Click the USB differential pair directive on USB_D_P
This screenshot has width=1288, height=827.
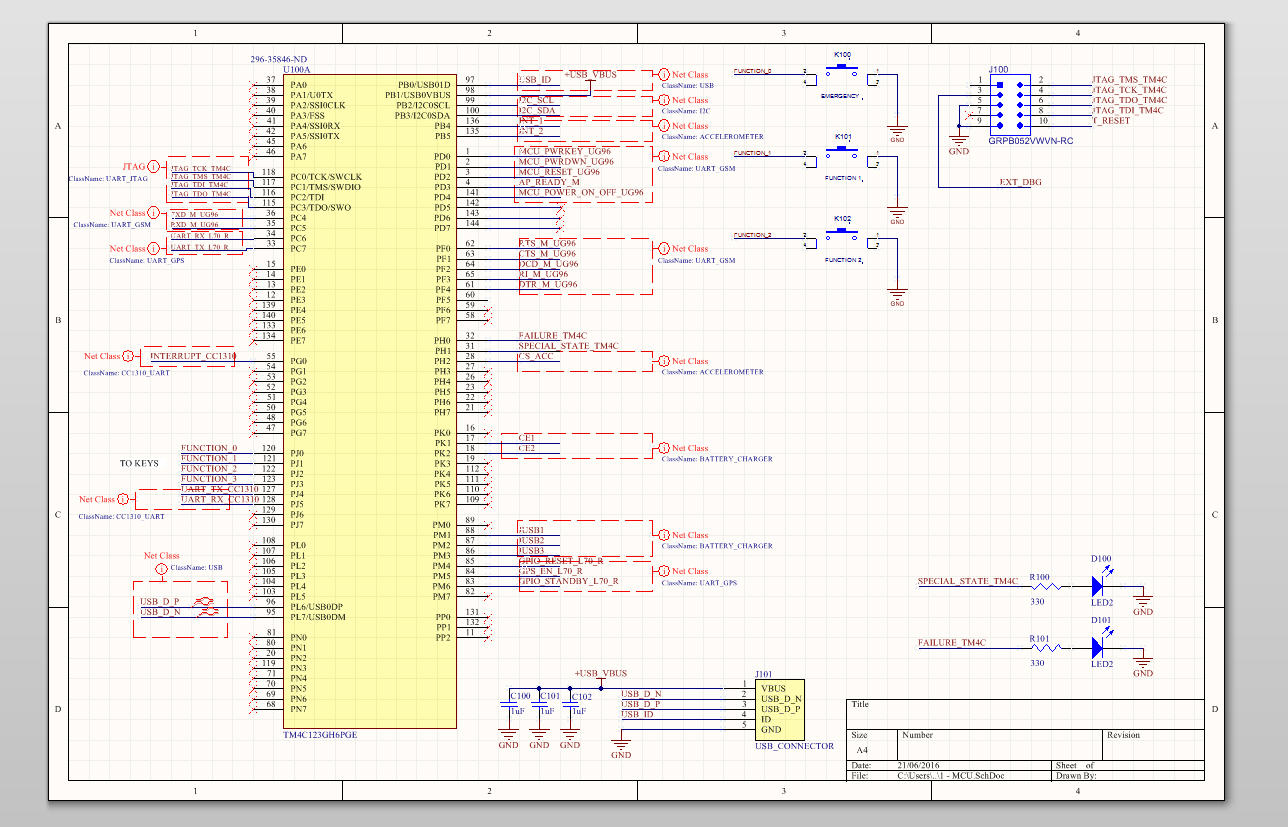click(x=206, y=602)
